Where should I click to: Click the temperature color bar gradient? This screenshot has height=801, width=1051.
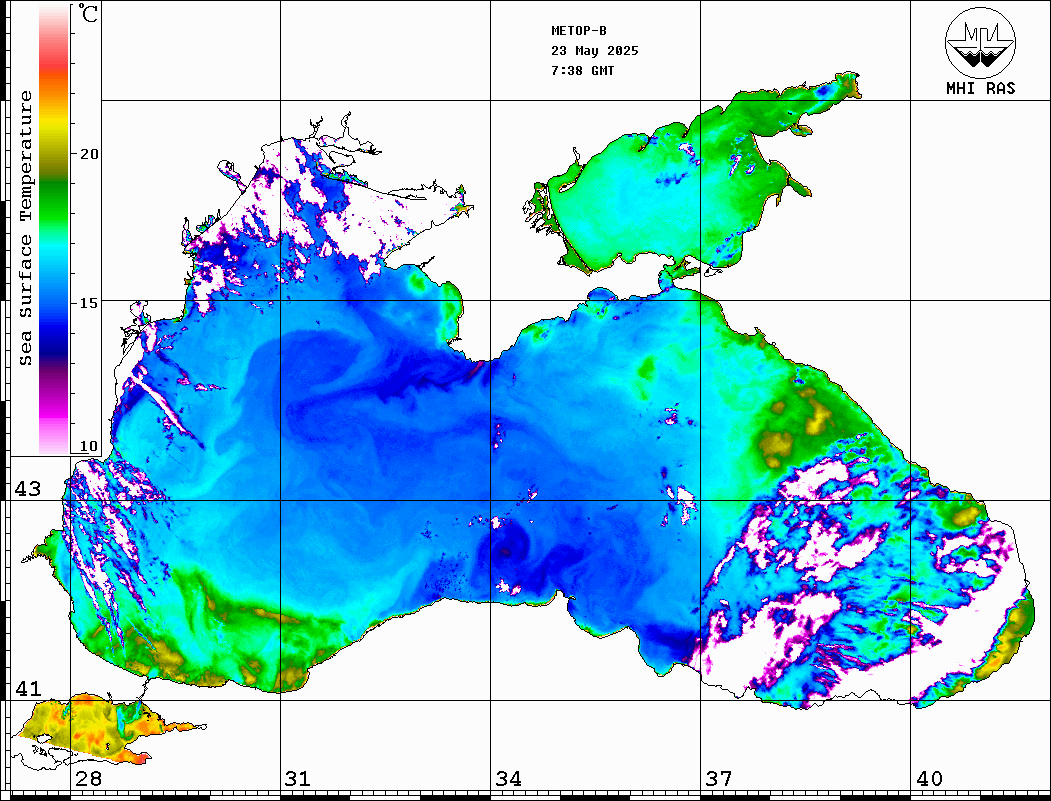[54, 230]
